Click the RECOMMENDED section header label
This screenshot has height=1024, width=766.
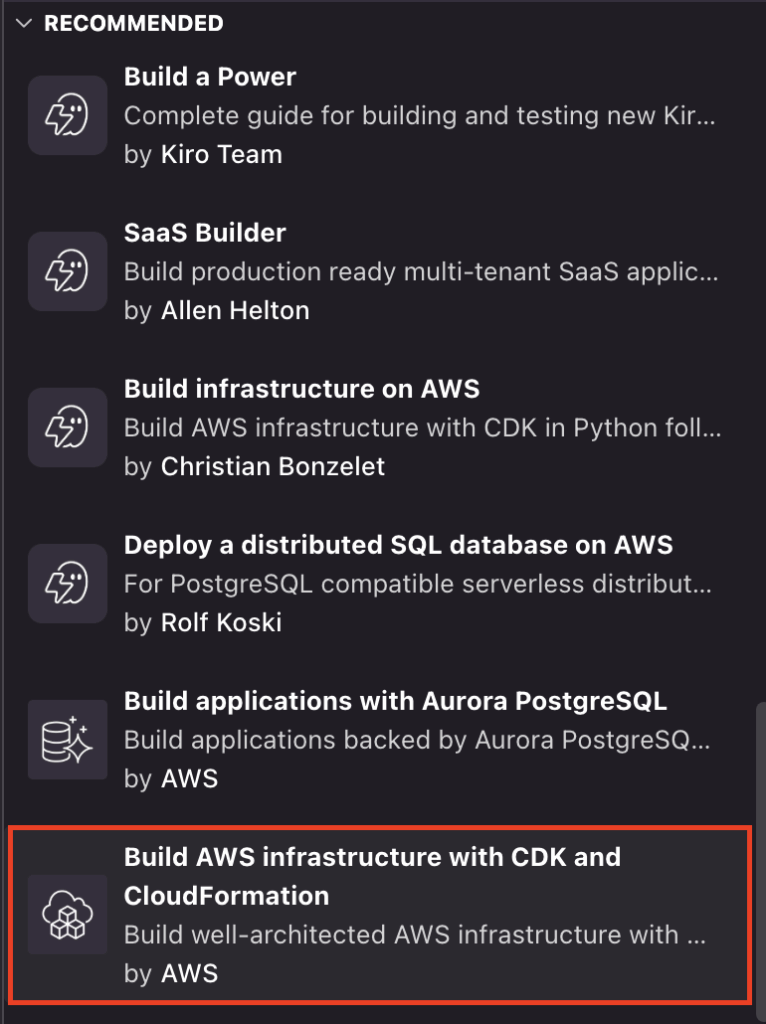click(133, 23)
